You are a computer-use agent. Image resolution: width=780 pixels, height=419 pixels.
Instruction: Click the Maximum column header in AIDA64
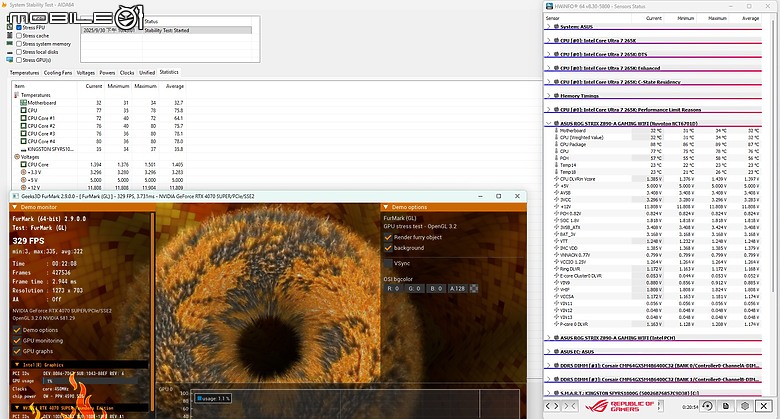(x=147, y=87)
